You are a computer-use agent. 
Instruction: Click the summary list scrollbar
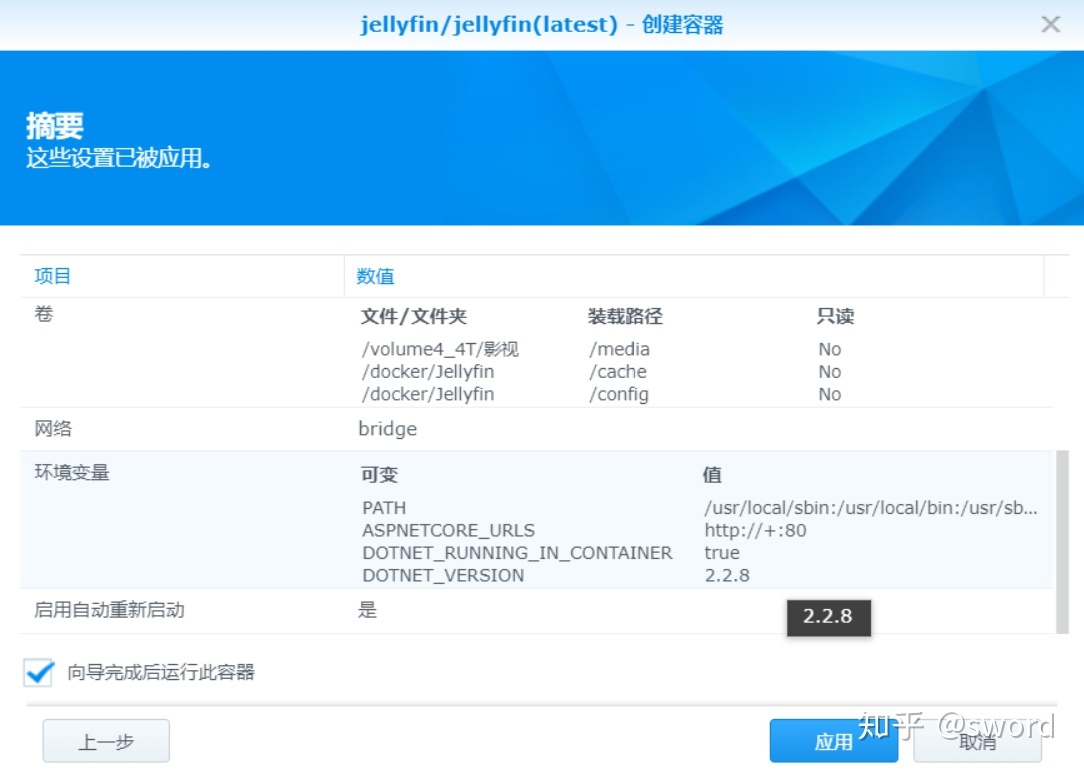tap(1063, 541)
